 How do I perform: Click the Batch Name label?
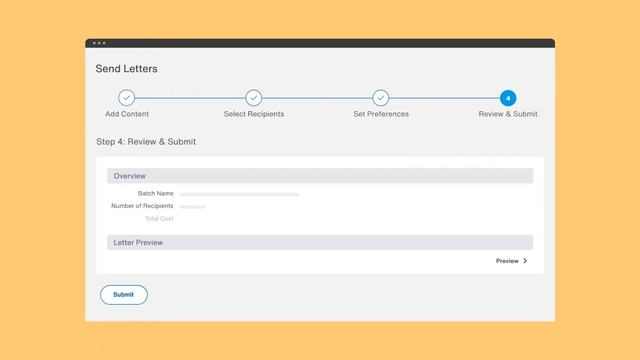pyautogui.click(x=156, y=193)
